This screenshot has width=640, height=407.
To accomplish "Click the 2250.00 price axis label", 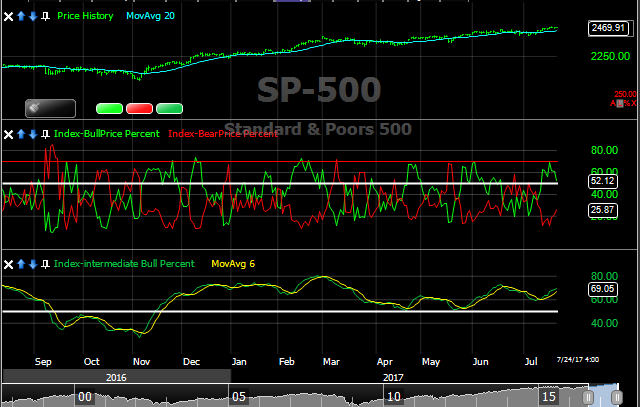I will coord(610,56).
